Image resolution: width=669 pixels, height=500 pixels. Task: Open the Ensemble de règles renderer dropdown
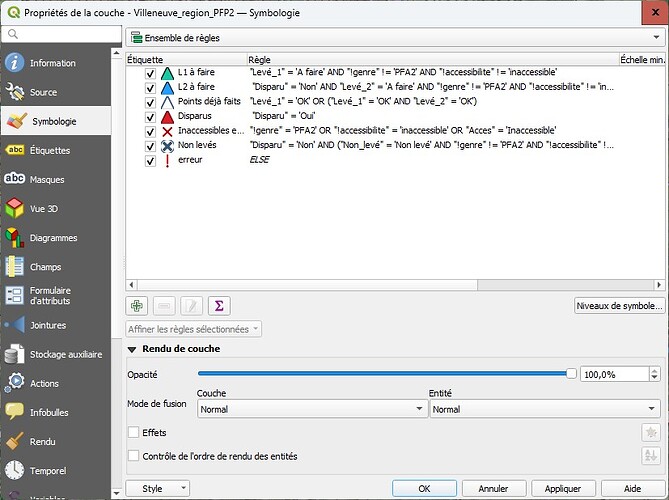(x=396, y=38)
